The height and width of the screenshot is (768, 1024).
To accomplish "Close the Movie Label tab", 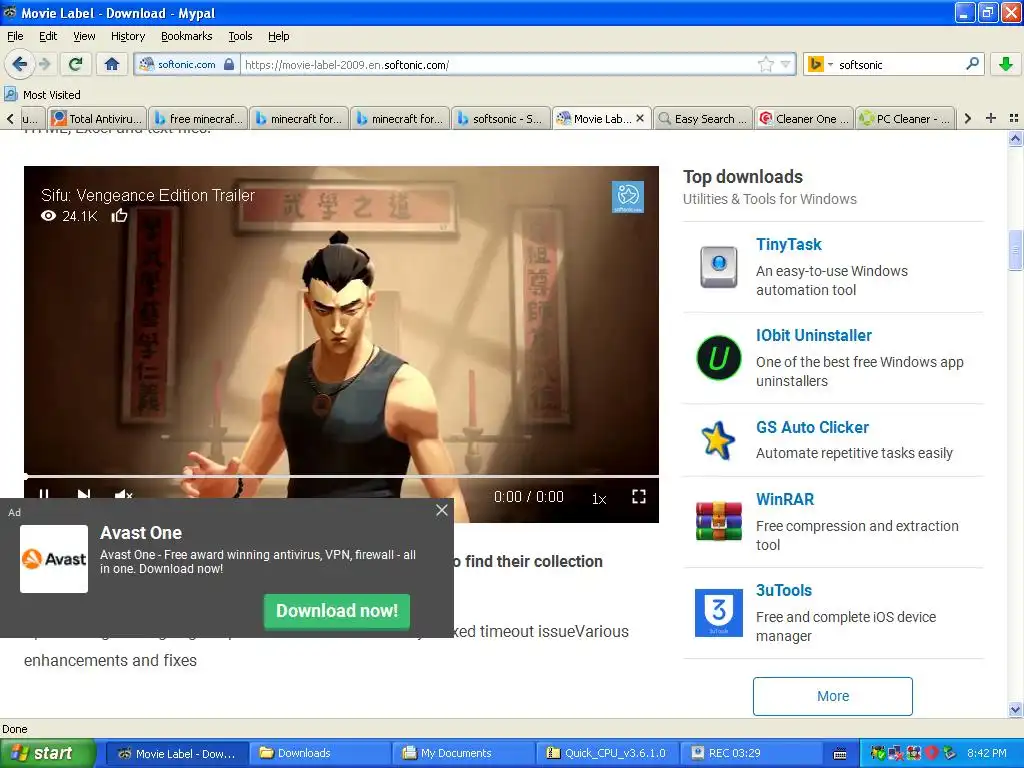I will pos(640,118).
